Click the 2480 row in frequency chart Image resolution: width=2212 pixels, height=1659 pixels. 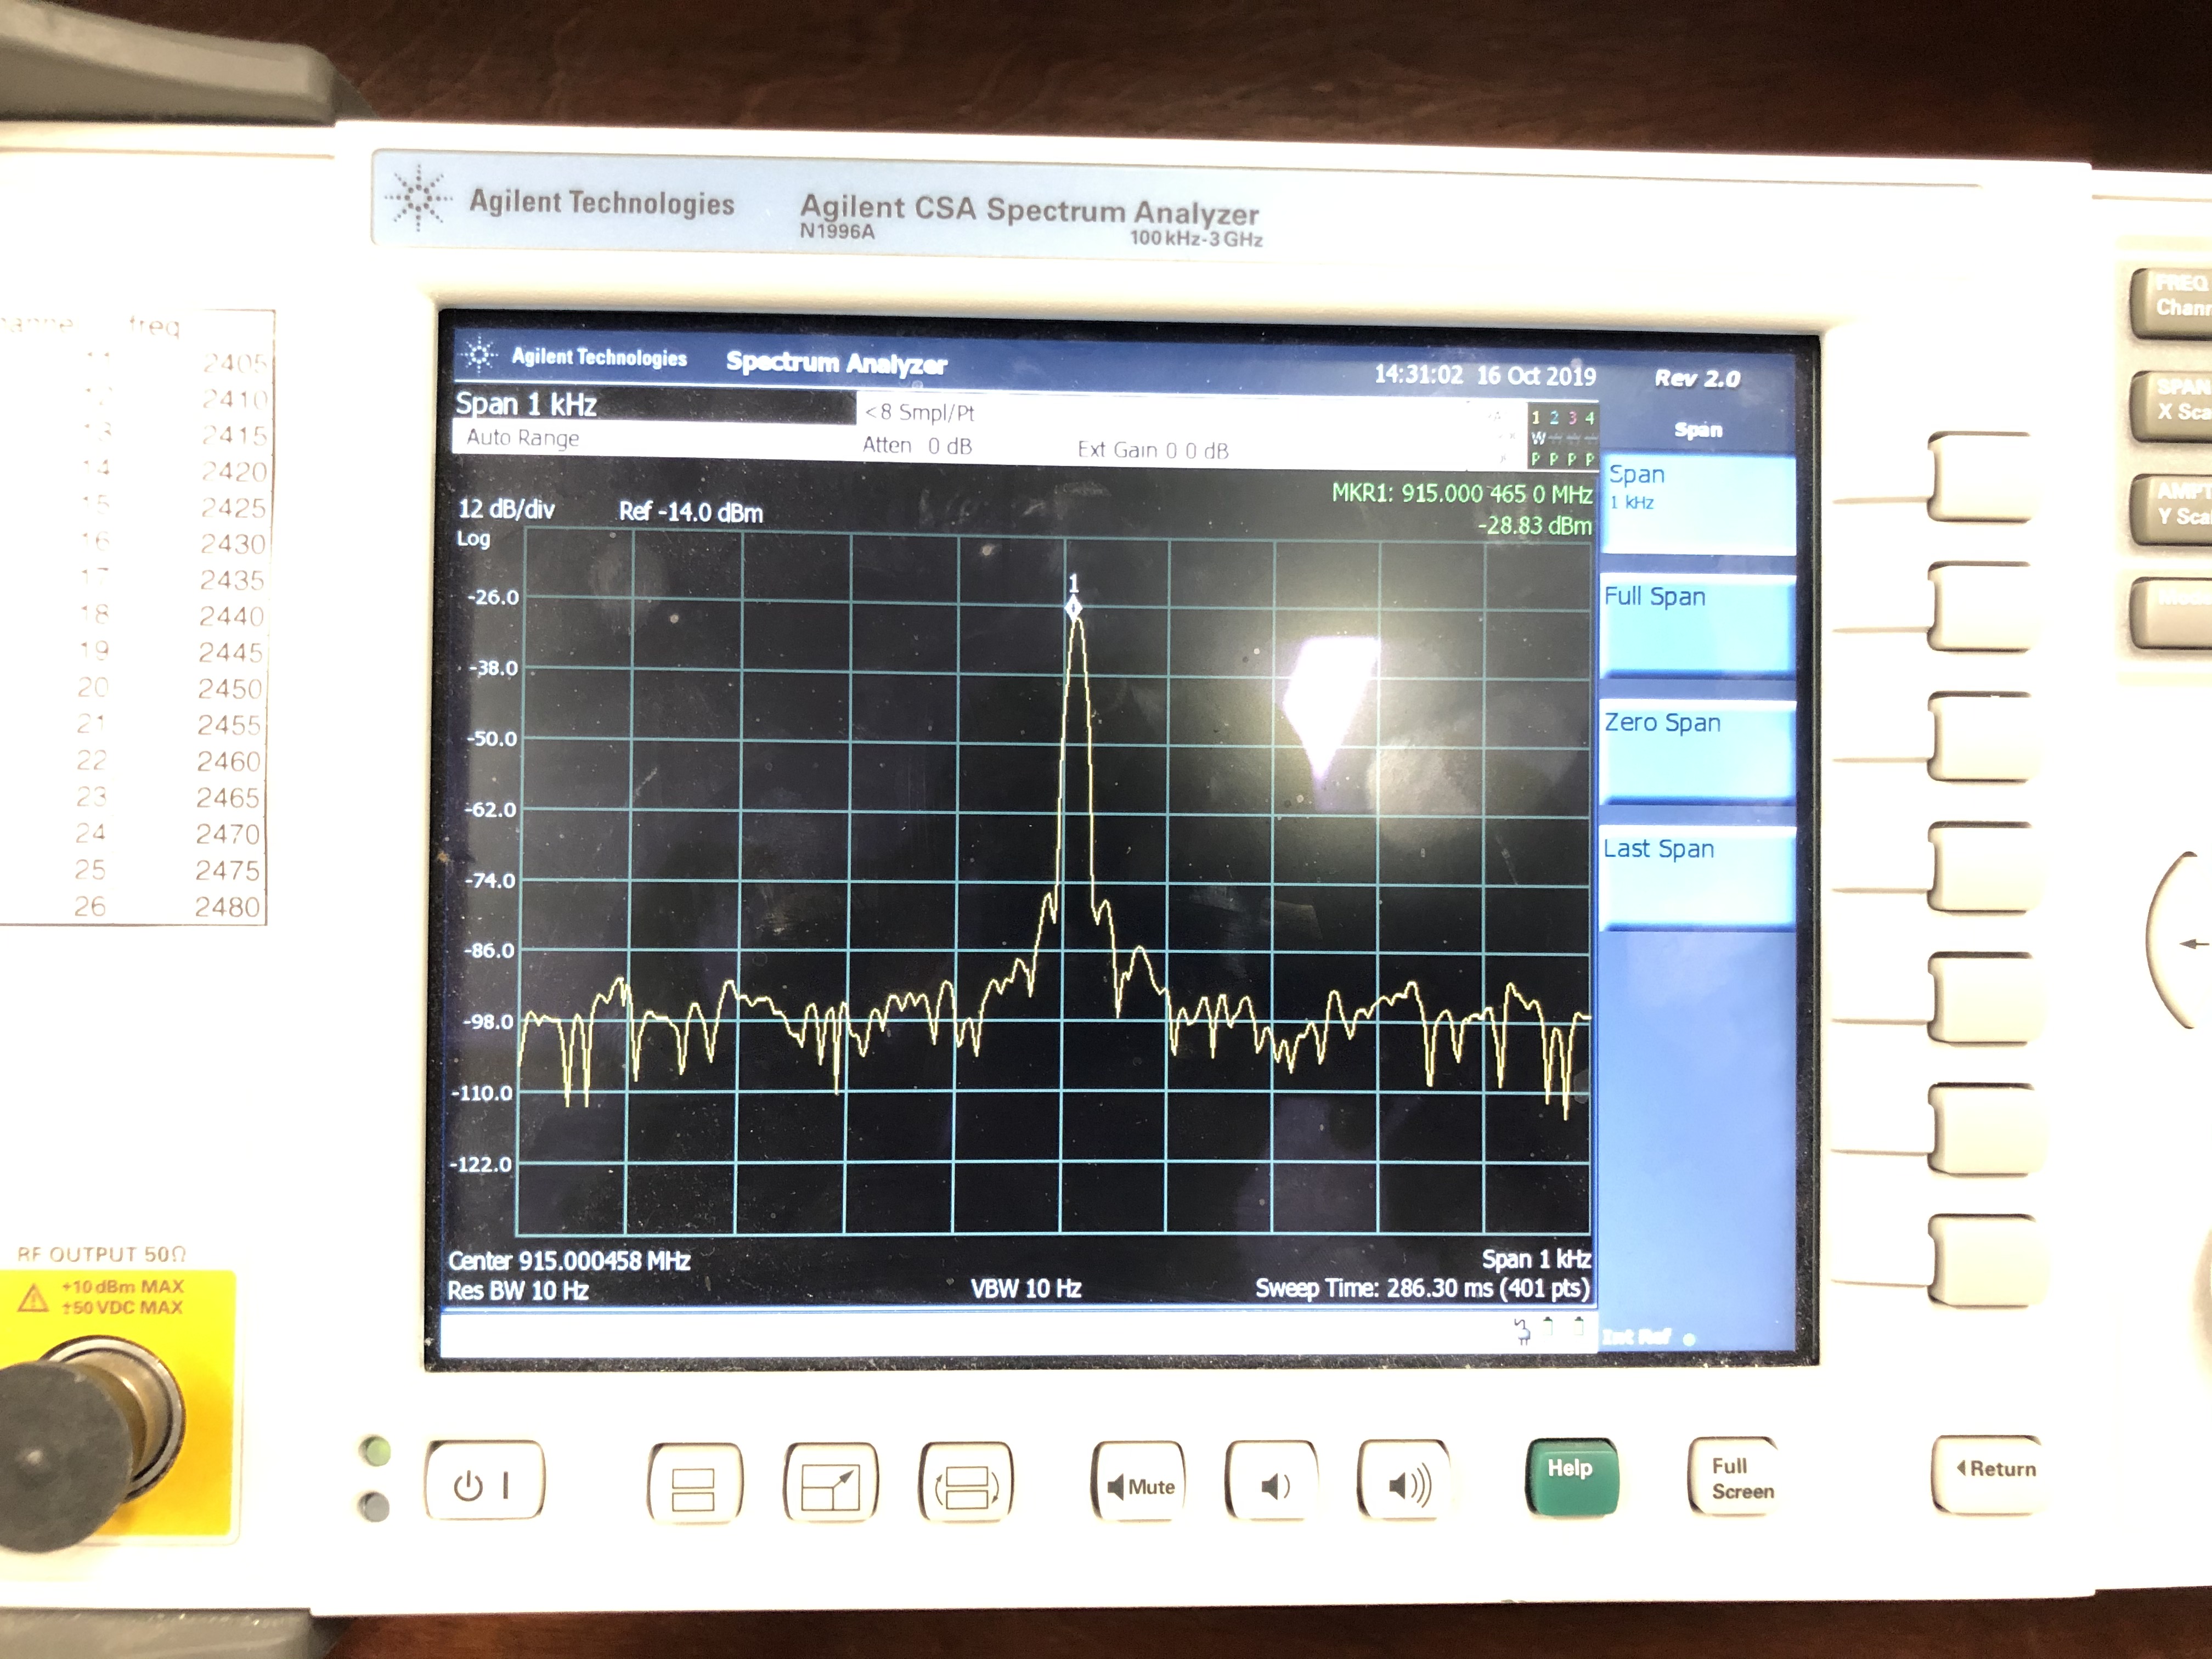click(168, 907)
